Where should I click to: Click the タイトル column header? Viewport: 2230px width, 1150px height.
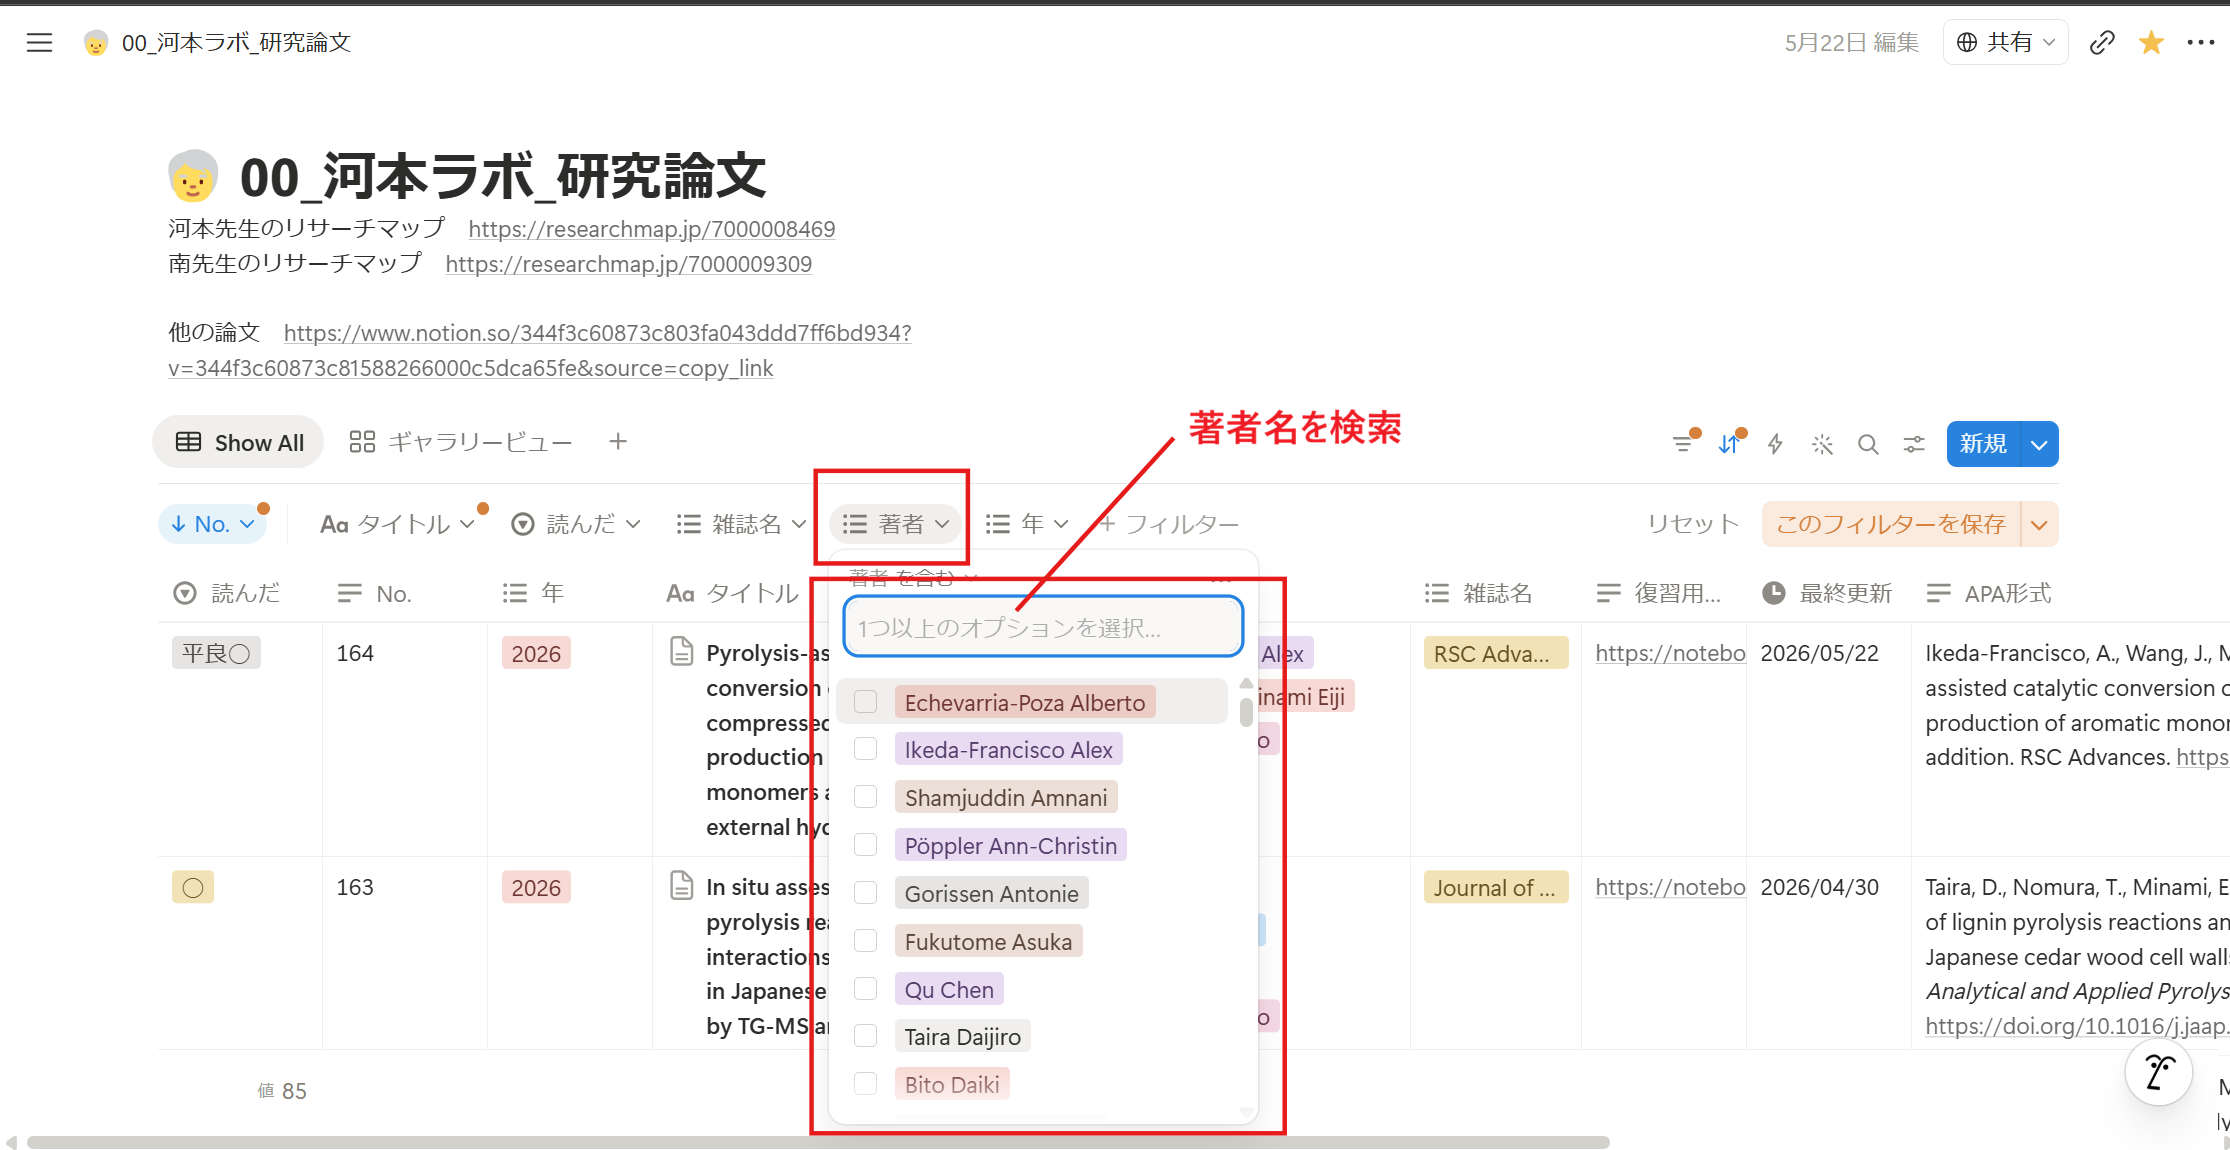click(x=733, y=593)
